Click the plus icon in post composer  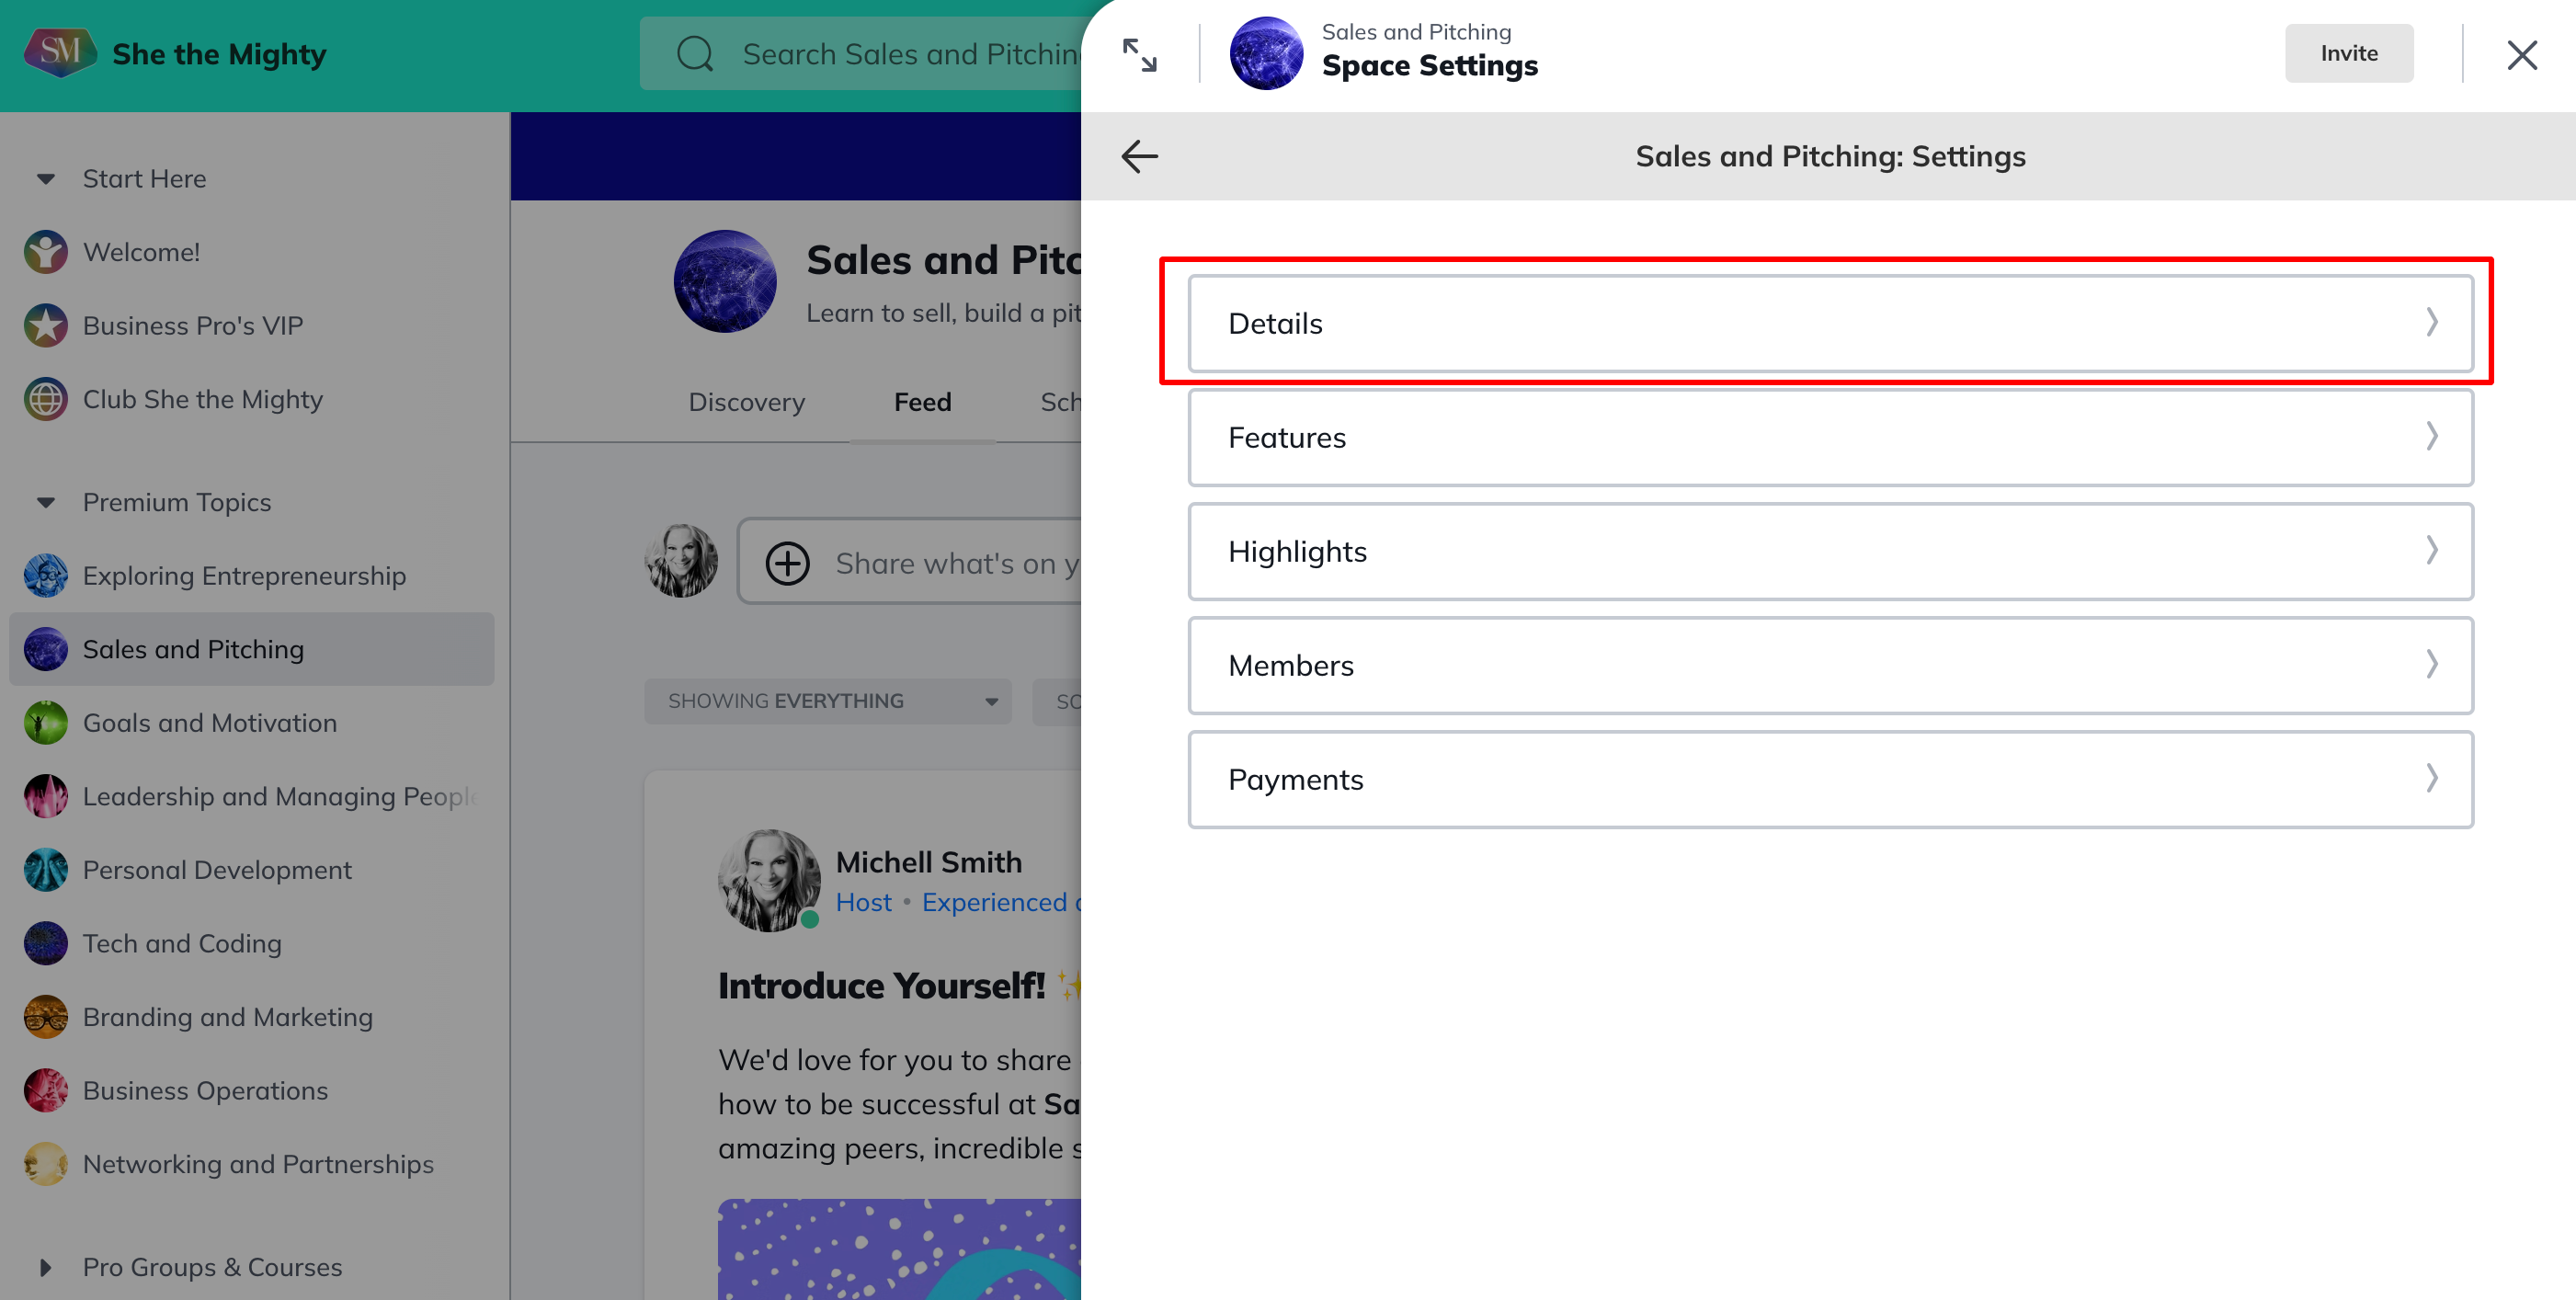pyautogui.click(x=787, y=563)
